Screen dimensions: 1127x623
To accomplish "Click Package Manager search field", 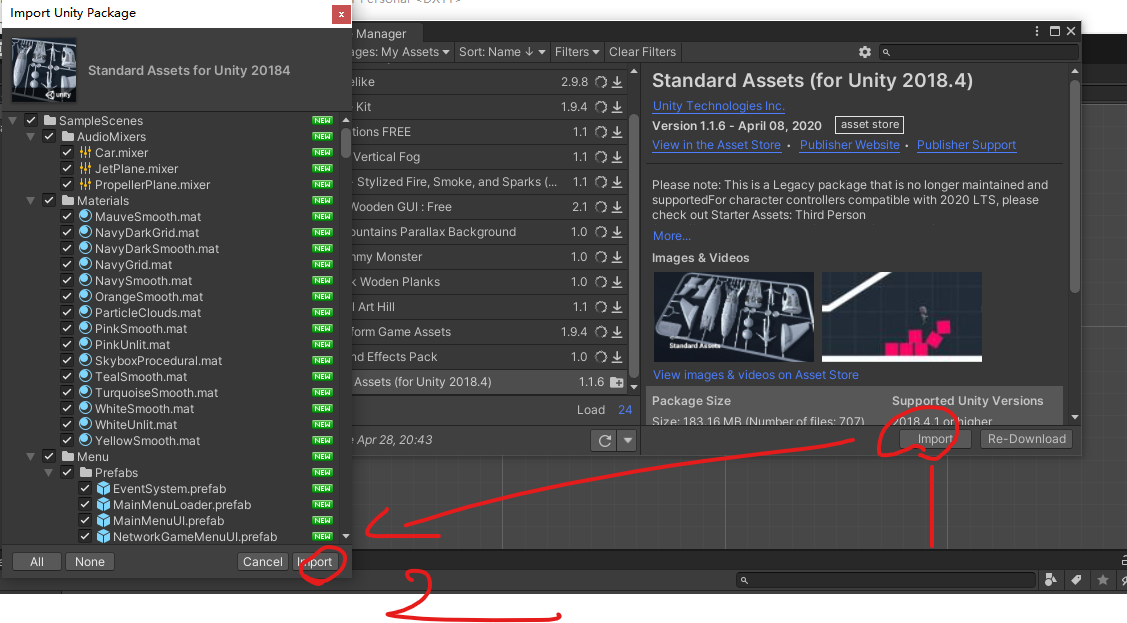I will [x=979, y=52].
